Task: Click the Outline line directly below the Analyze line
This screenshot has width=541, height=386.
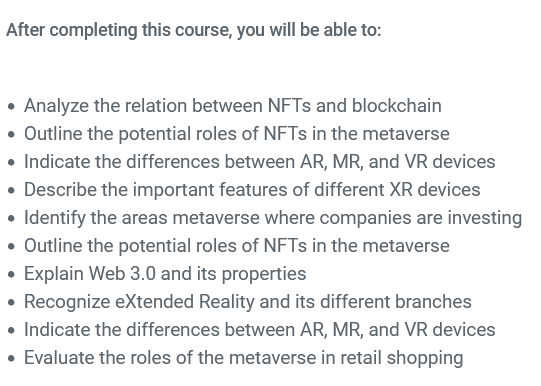Action: click(237, 134)
